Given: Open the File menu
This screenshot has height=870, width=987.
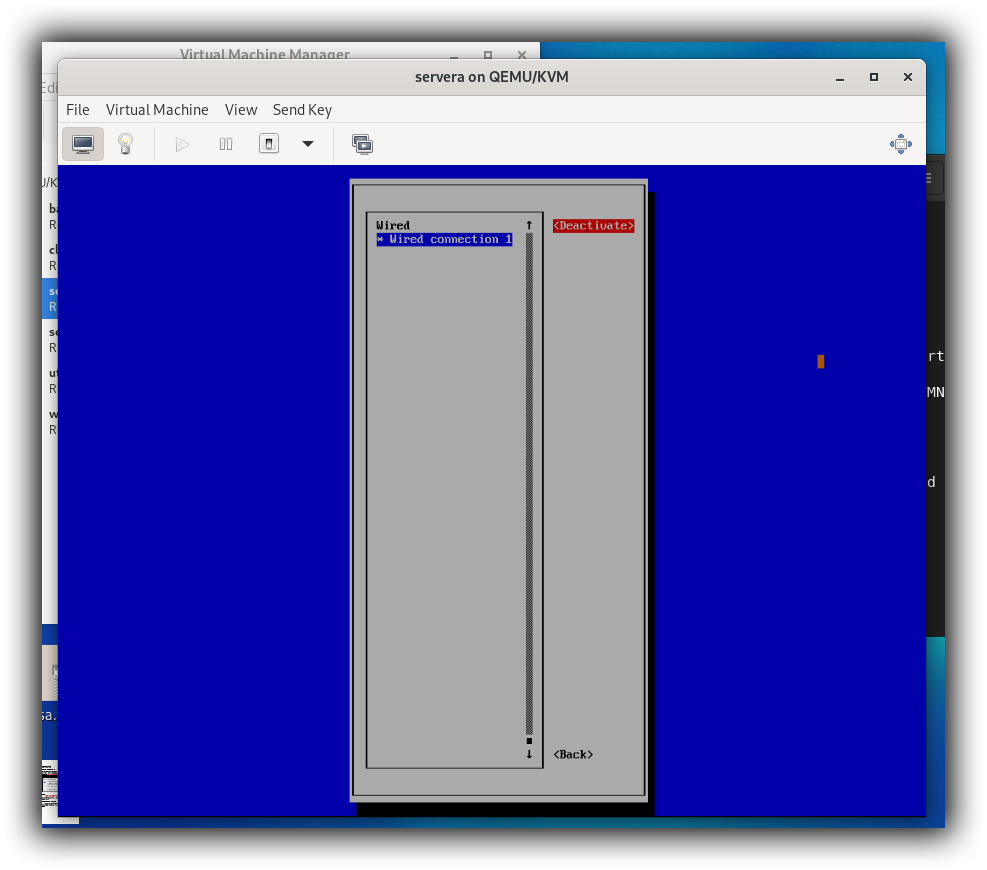Looking at the screenshot, I should (x=77, y=110).
